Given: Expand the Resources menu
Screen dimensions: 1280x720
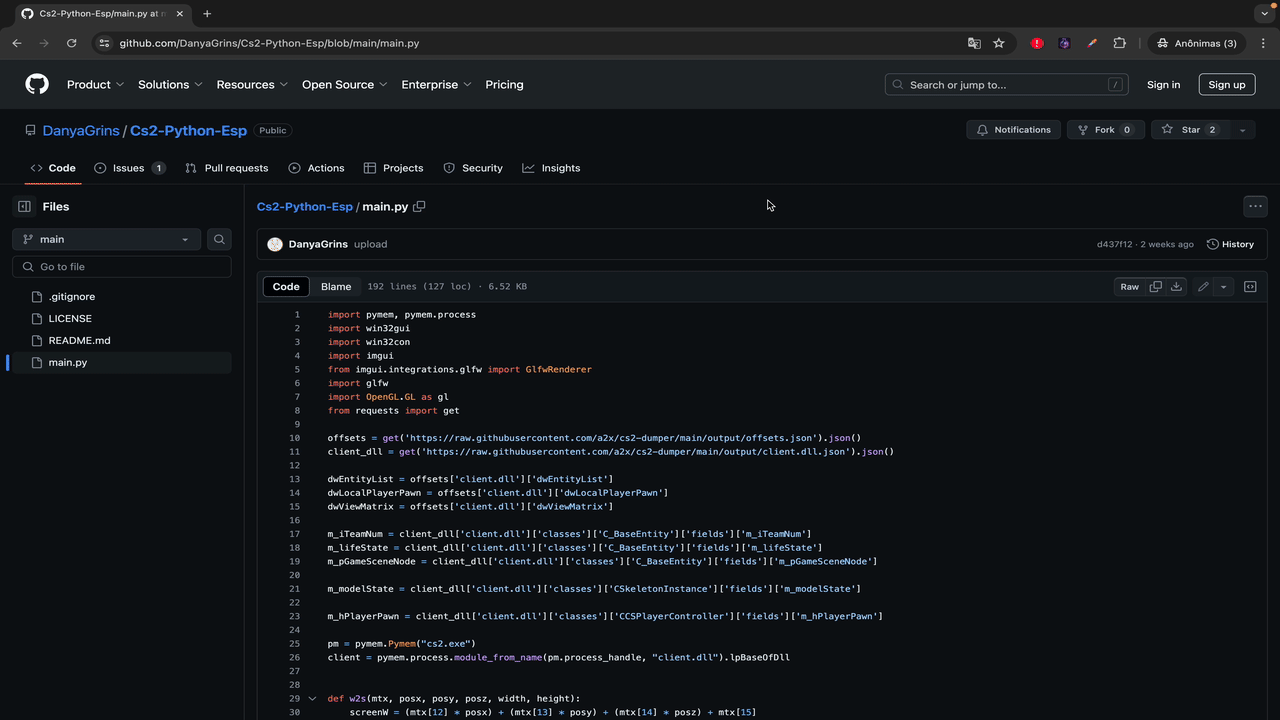Looking at the screenshot, I should point(252,85).
